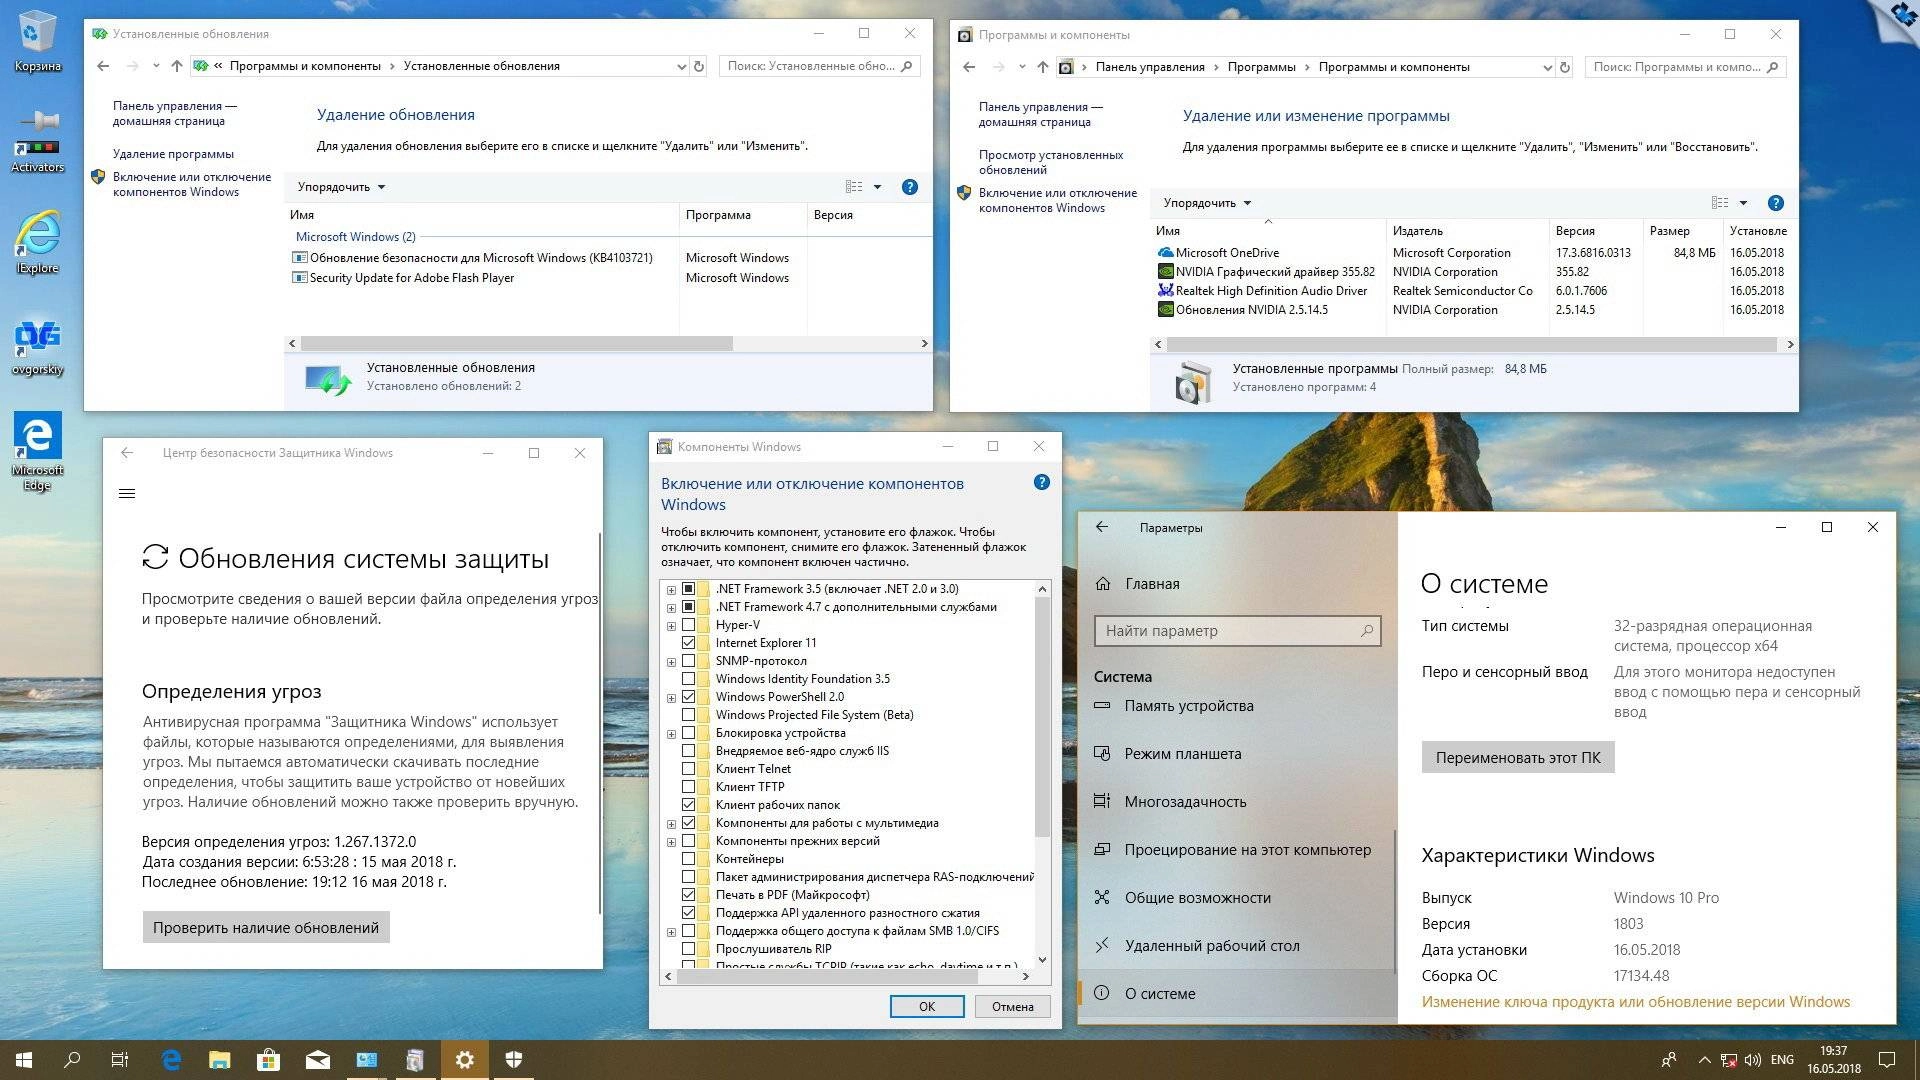Expand Блокировка устройства tree node
The image size is (1920, 1080).
tap(671, 733)
